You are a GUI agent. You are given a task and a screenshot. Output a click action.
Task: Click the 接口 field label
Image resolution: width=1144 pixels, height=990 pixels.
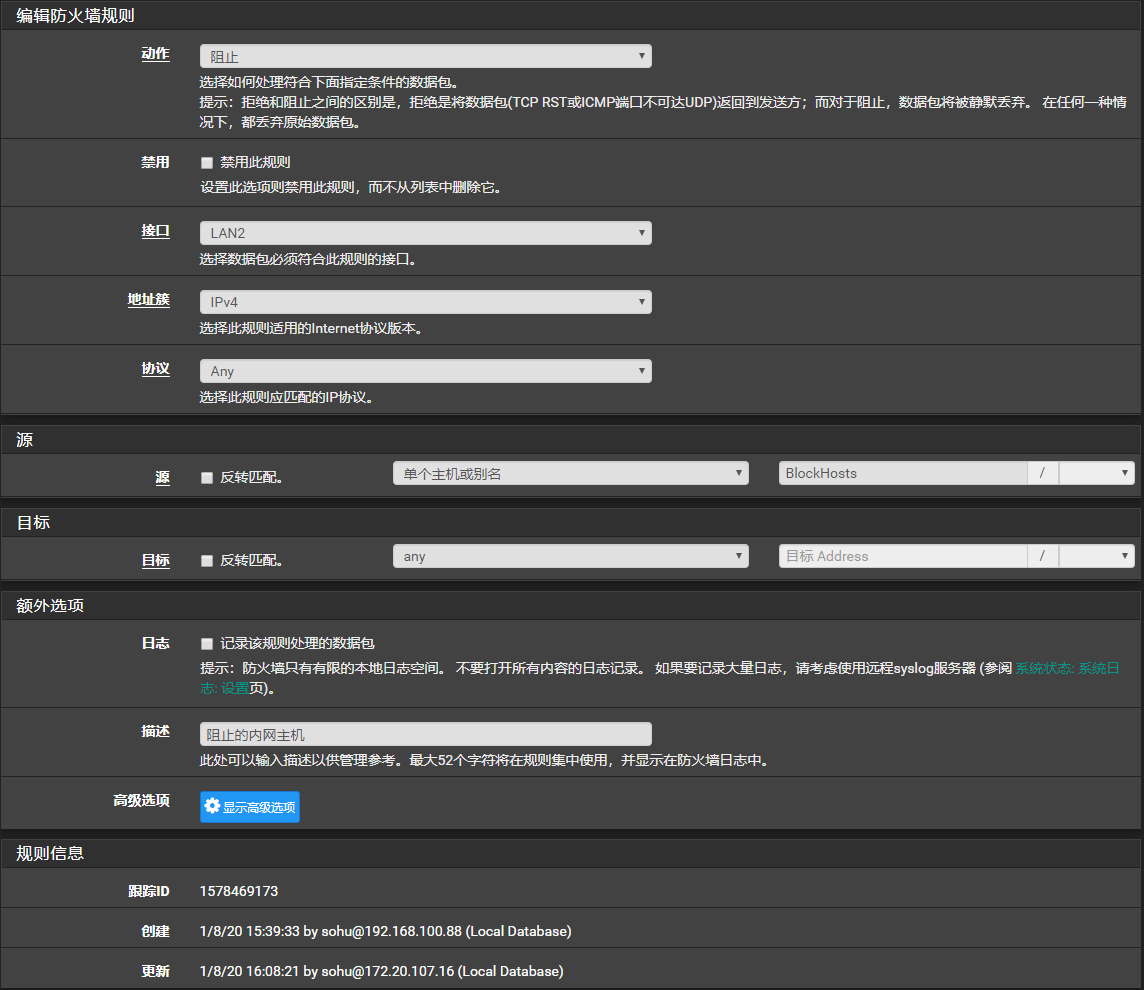point(155,231)
